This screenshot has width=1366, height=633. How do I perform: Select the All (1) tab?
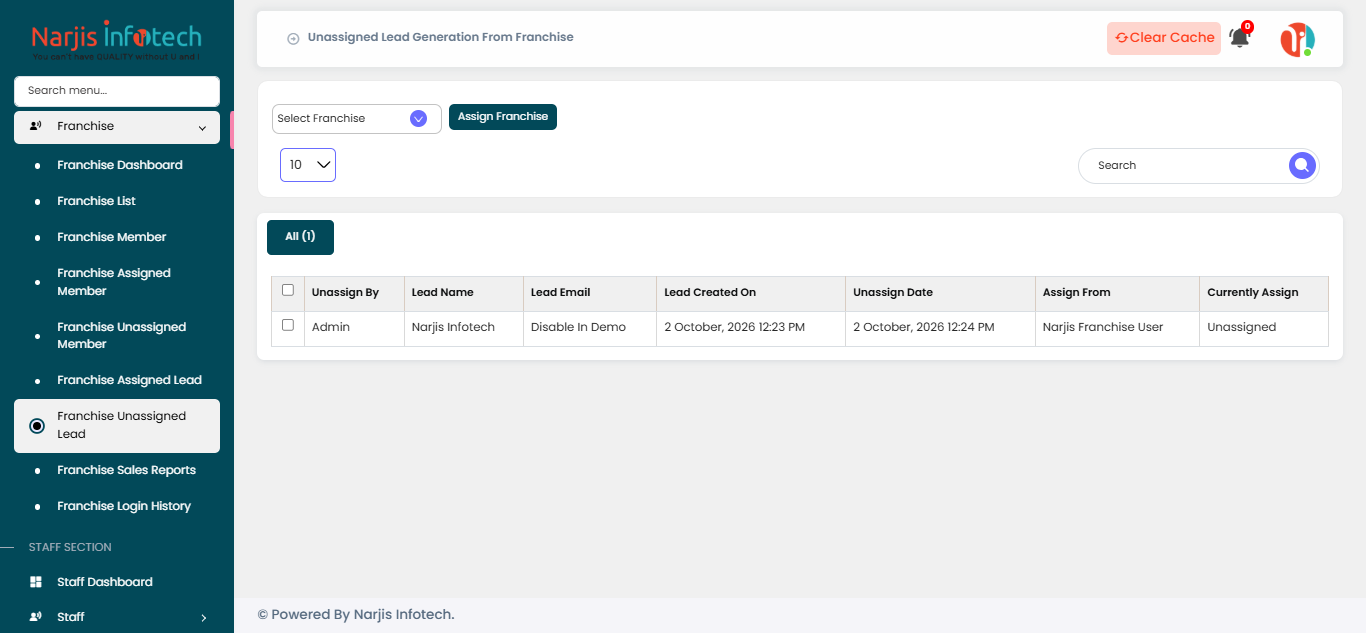(300, 237)
